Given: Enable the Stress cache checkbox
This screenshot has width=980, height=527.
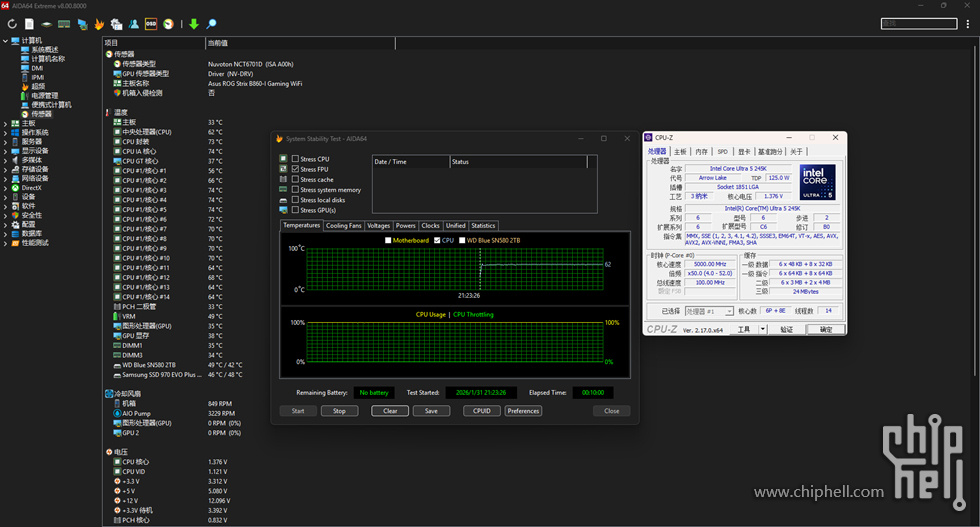Looking at the screenshot, I should click(x=295, y=179).
